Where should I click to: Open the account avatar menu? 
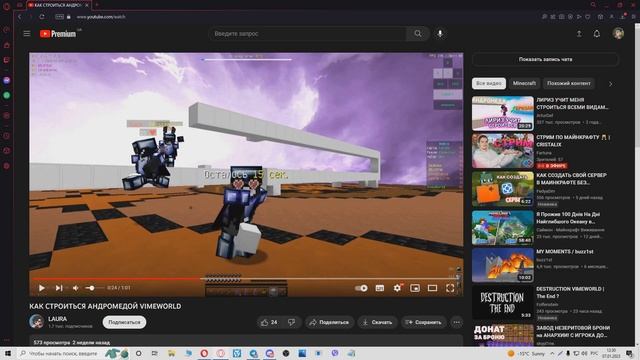pyautogui.click(x=618, y=33)
